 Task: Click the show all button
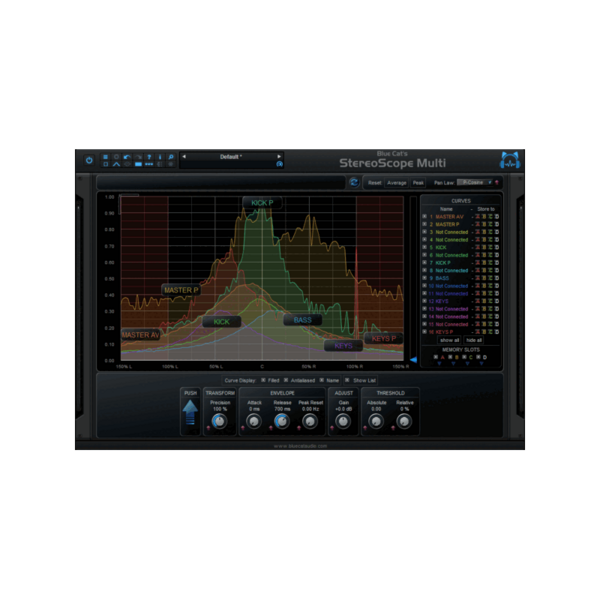[x=449, y=340]
